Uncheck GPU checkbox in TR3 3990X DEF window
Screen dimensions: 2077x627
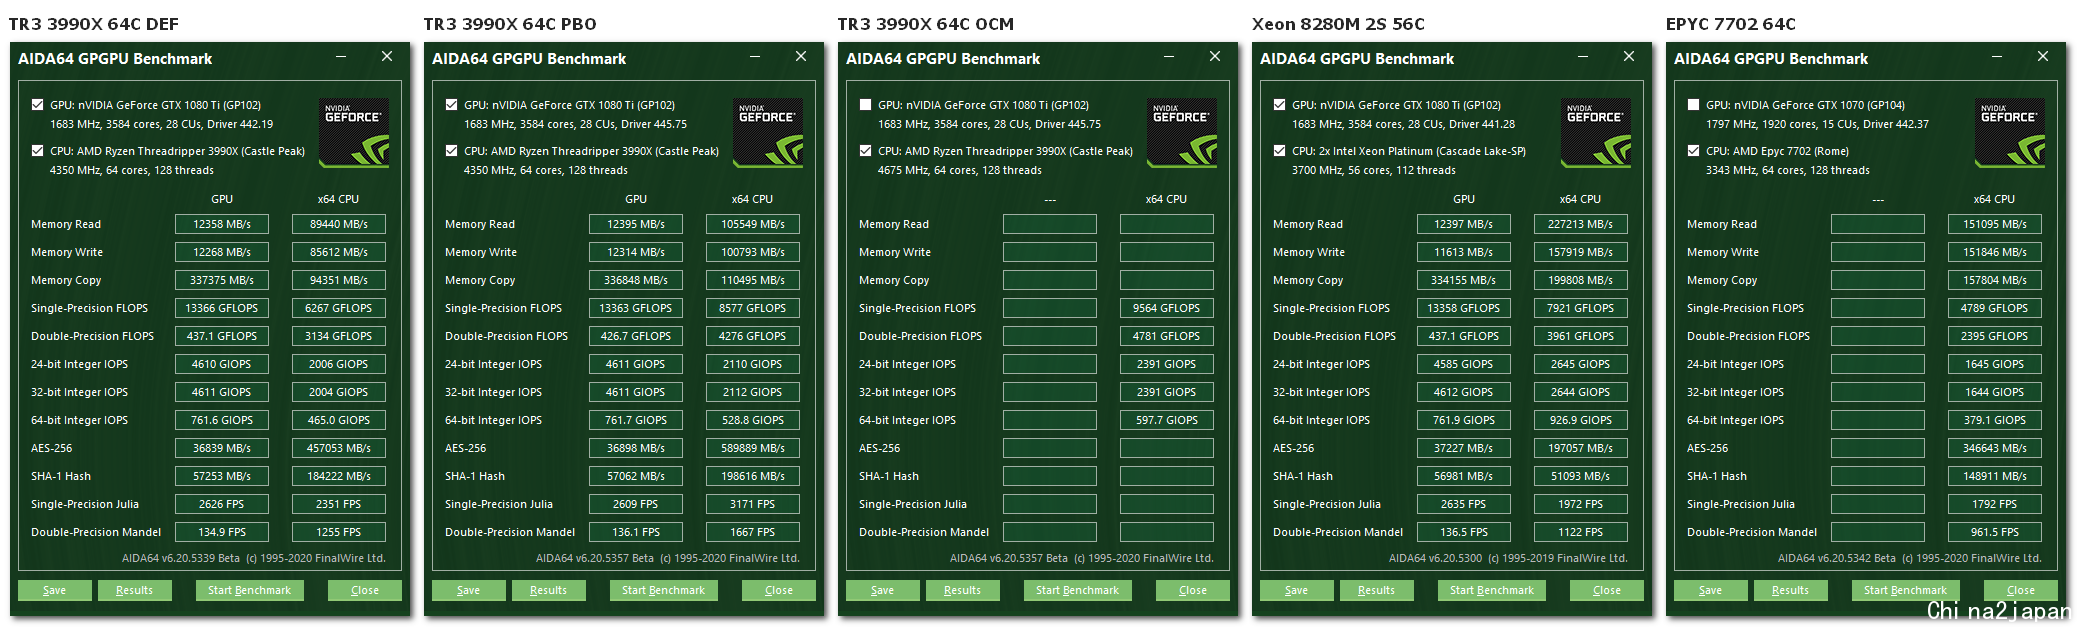click(38, 105)
